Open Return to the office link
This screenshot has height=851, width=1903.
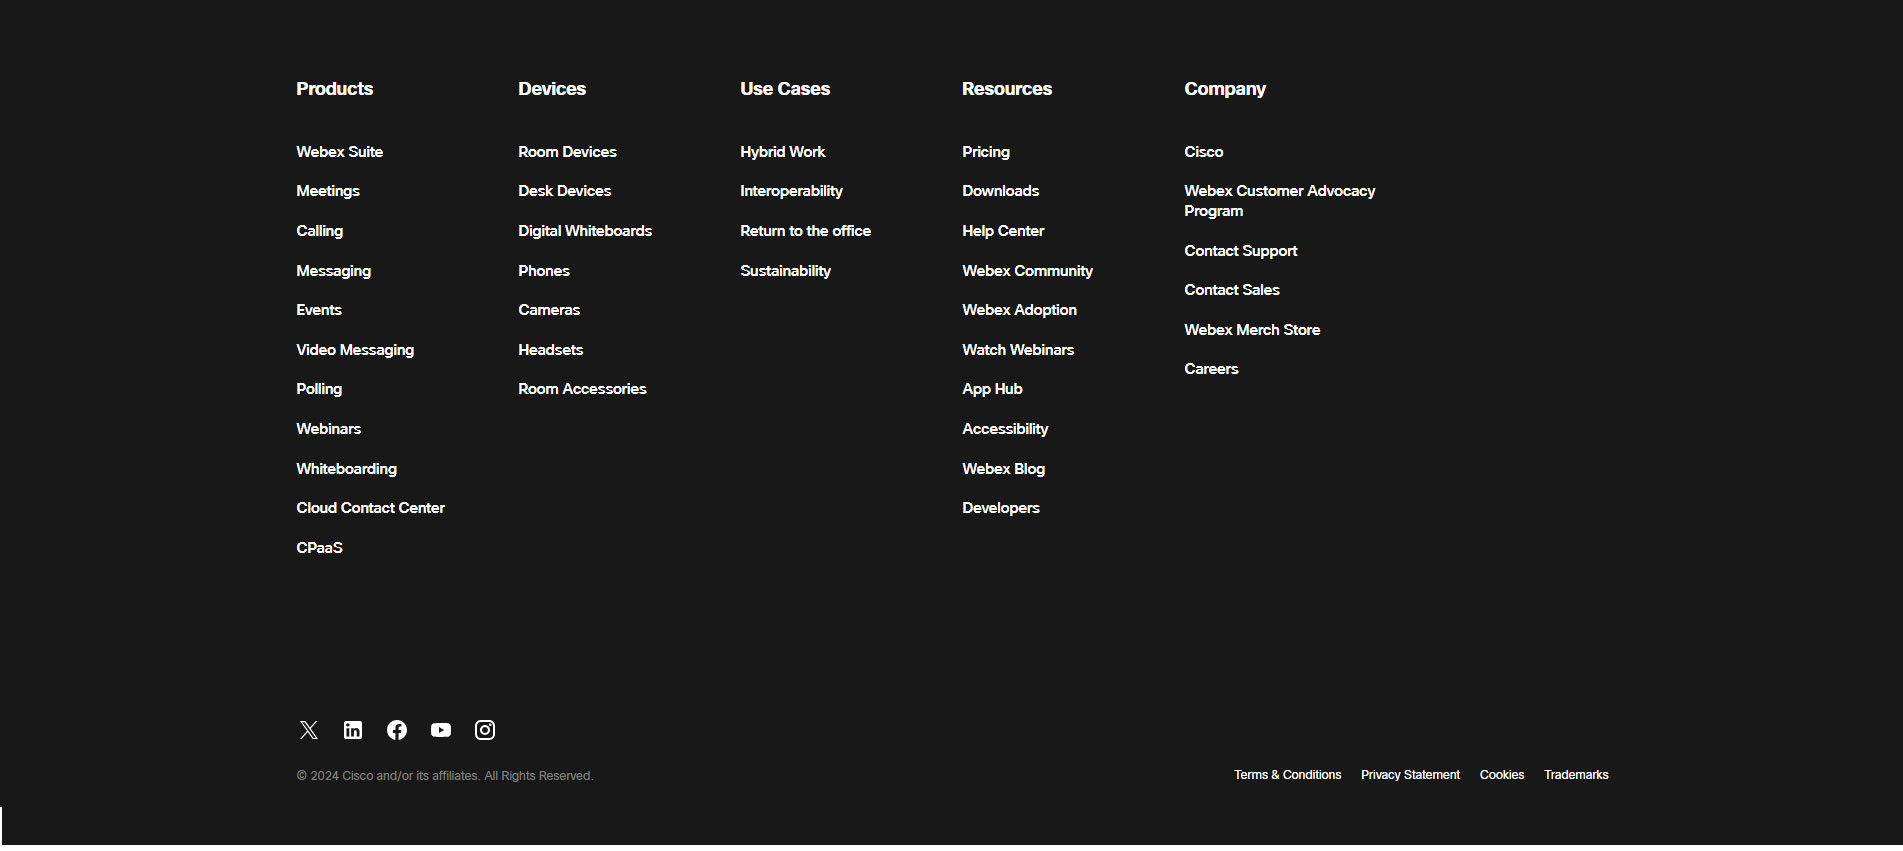806,231
